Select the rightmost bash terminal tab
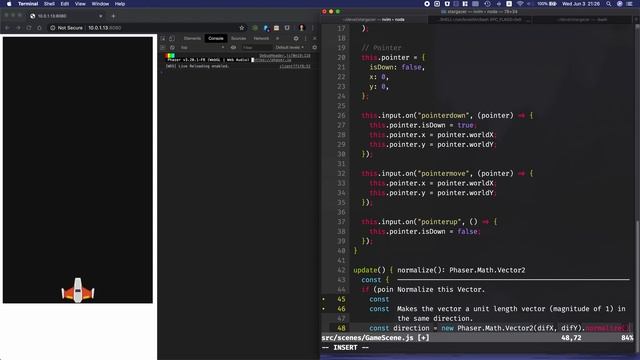This screenshot has height=360, width=640. click(x=583, y=20)
